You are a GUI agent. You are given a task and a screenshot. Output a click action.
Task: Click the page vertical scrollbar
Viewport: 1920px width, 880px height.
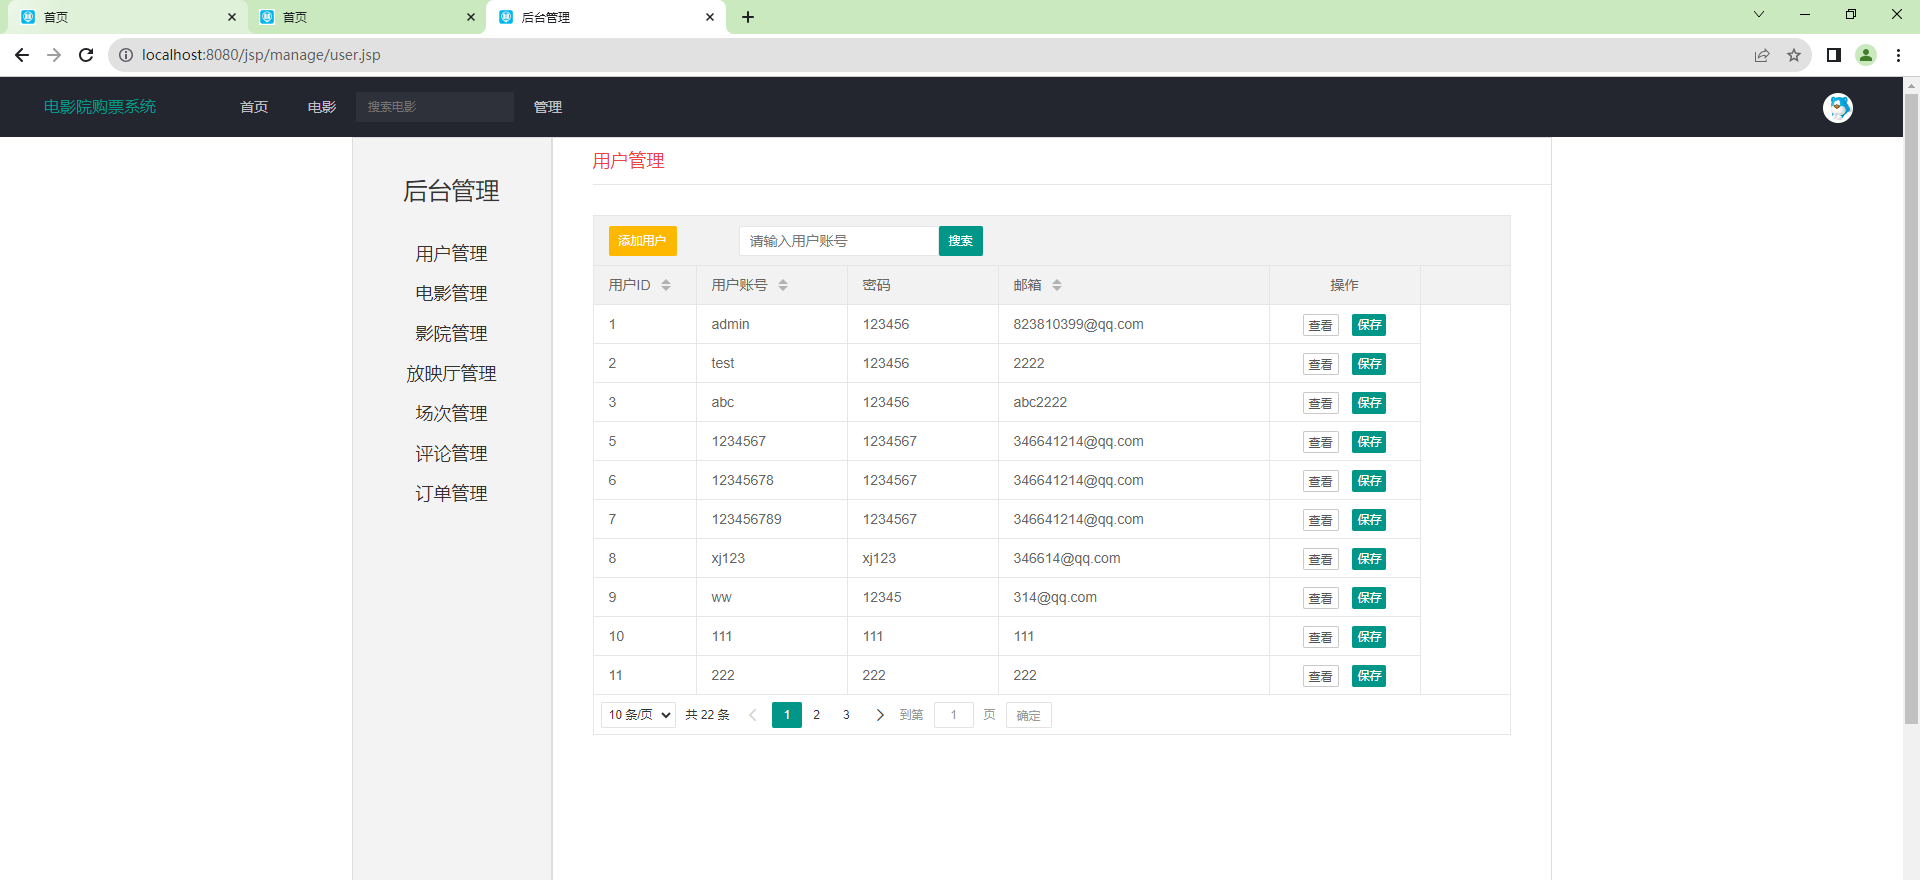tap(1911, 409)
